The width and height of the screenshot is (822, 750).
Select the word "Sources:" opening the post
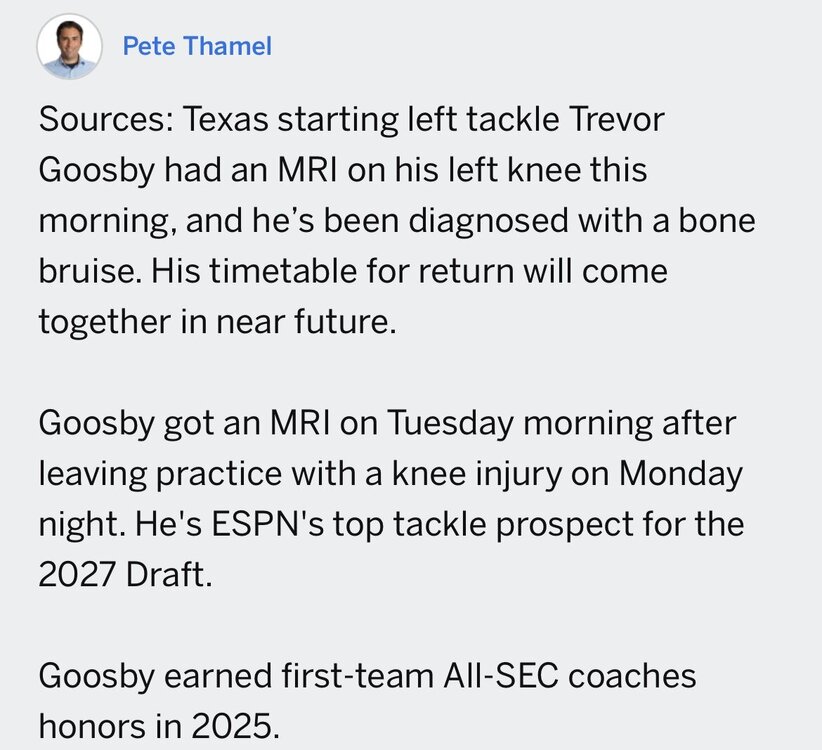pos(106,119)
